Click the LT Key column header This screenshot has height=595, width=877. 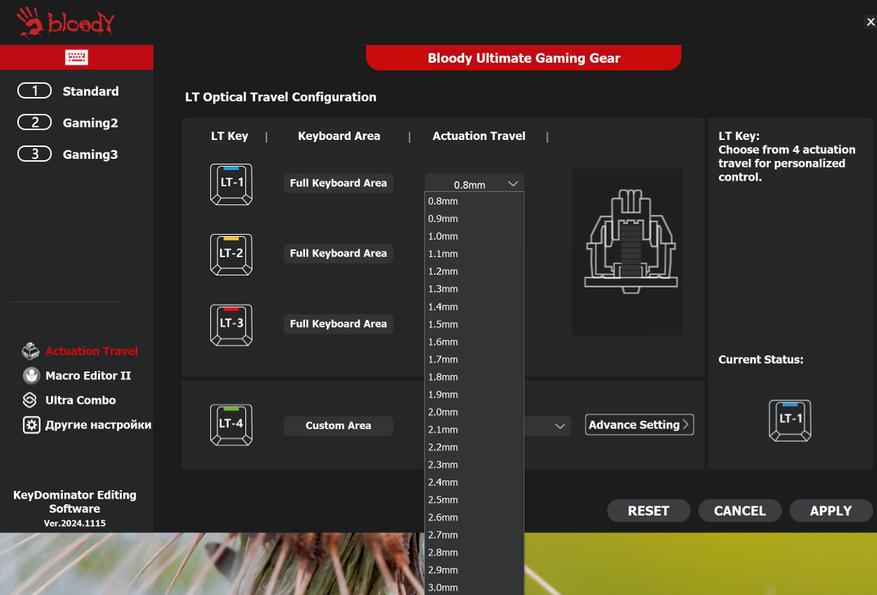point(229,136)
